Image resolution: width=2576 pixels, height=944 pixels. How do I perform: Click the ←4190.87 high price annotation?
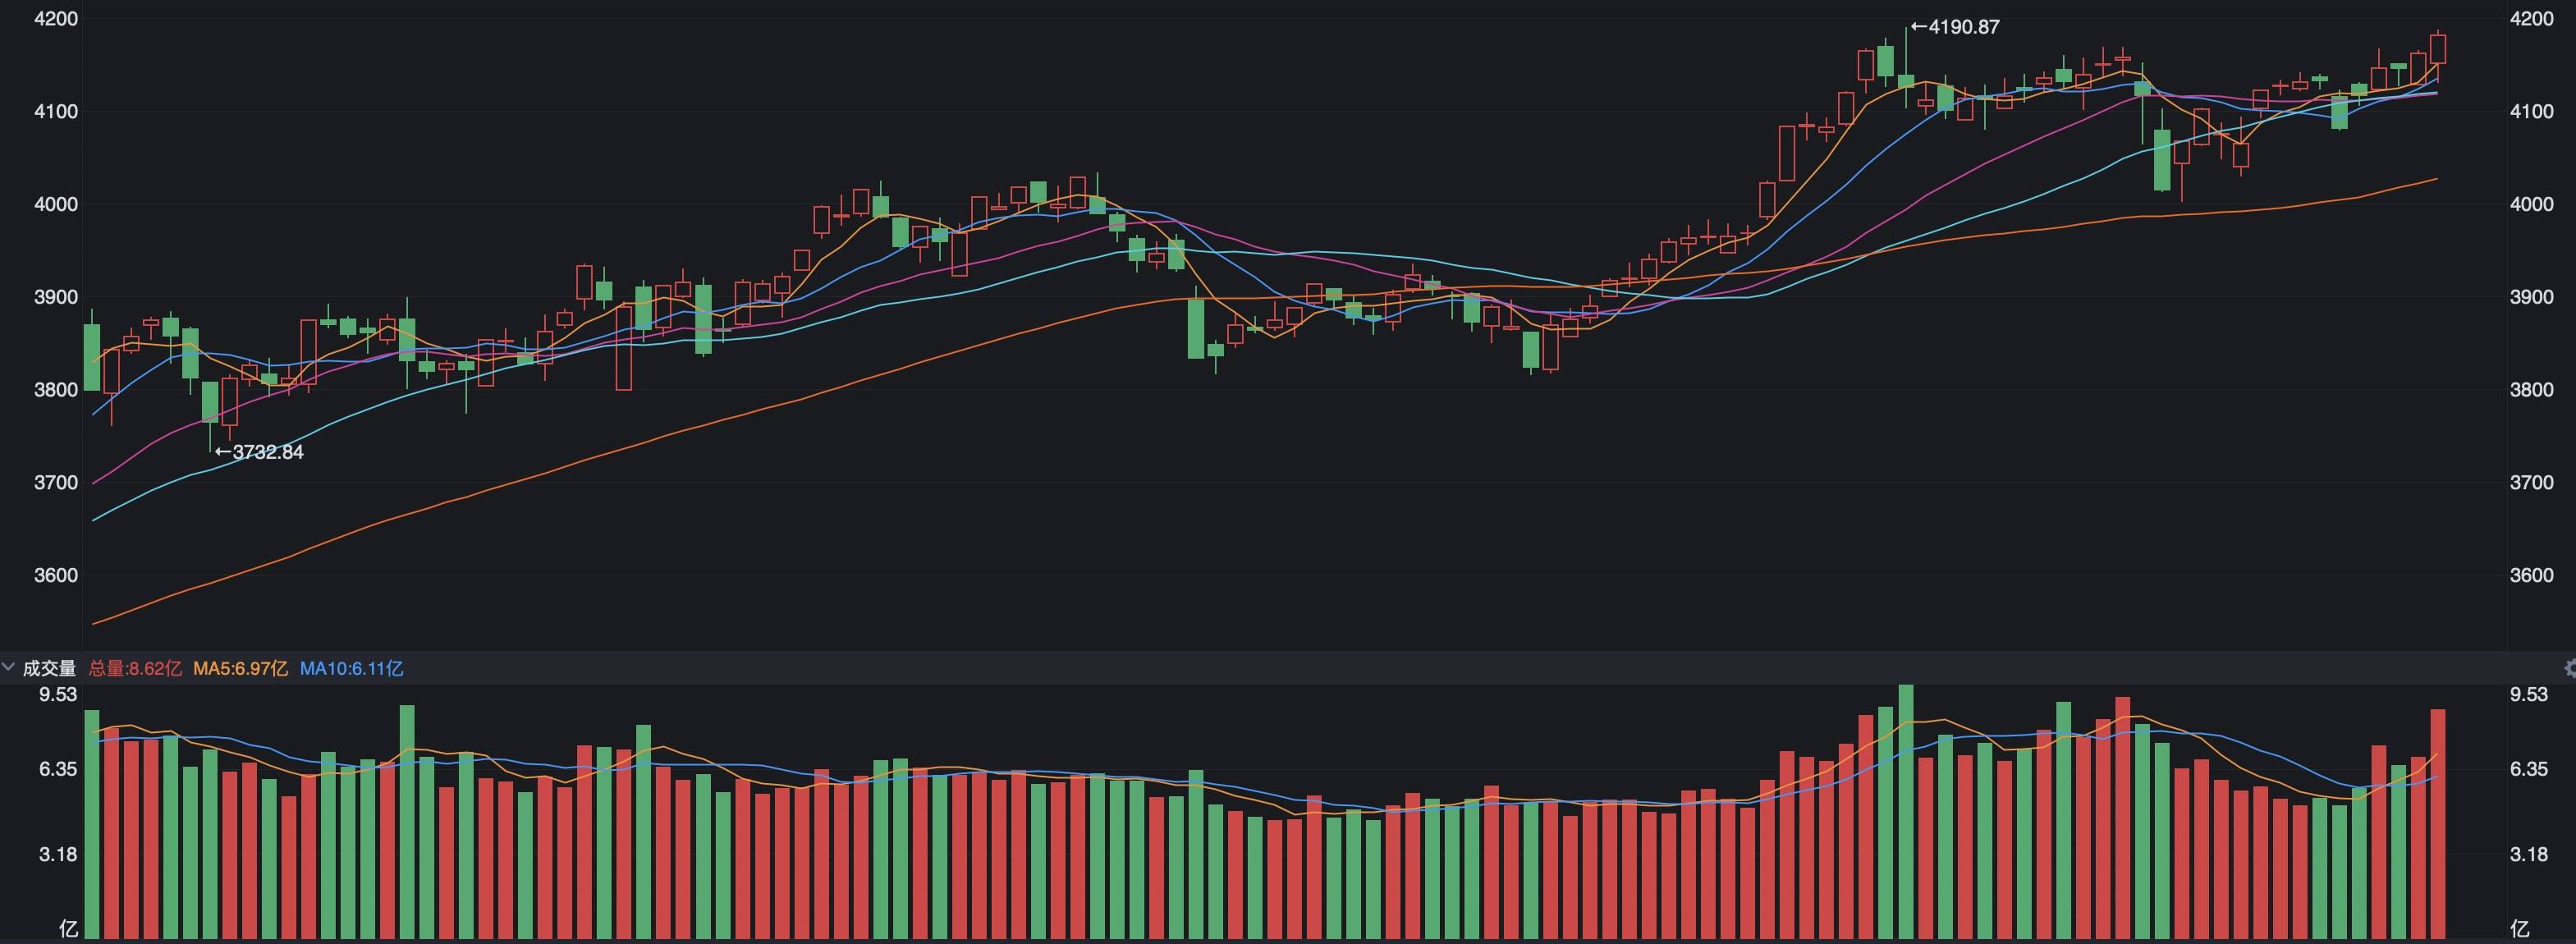tap(1955, 27)
